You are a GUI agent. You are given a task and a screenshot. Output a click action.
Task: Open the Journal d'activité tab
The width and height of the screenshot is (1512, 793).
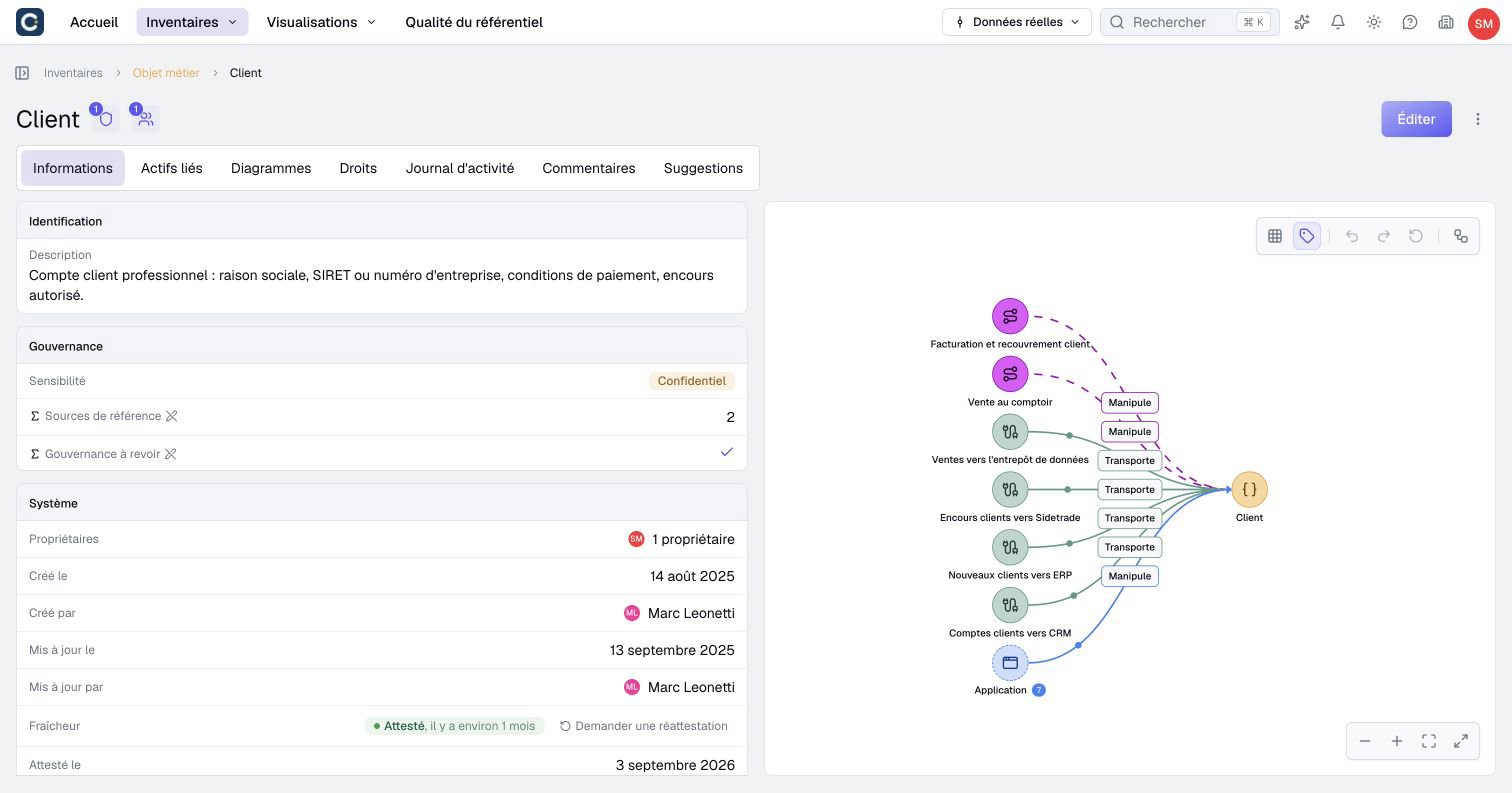point(460,168)
